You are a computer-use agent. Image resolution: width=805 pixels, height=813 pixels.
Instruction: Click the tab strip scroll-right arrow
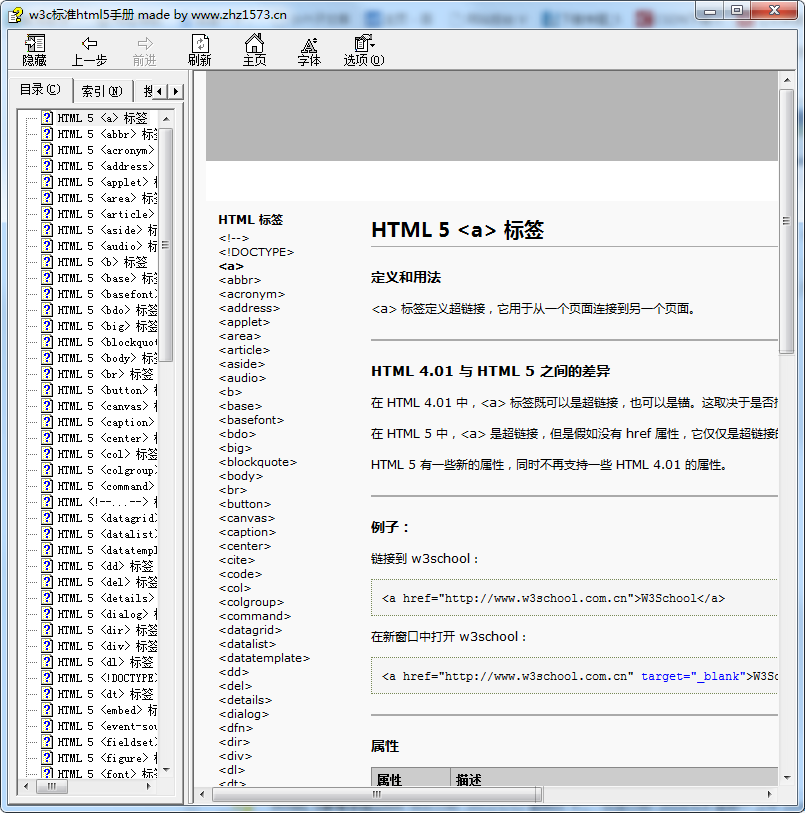click(x=176, y=92)
